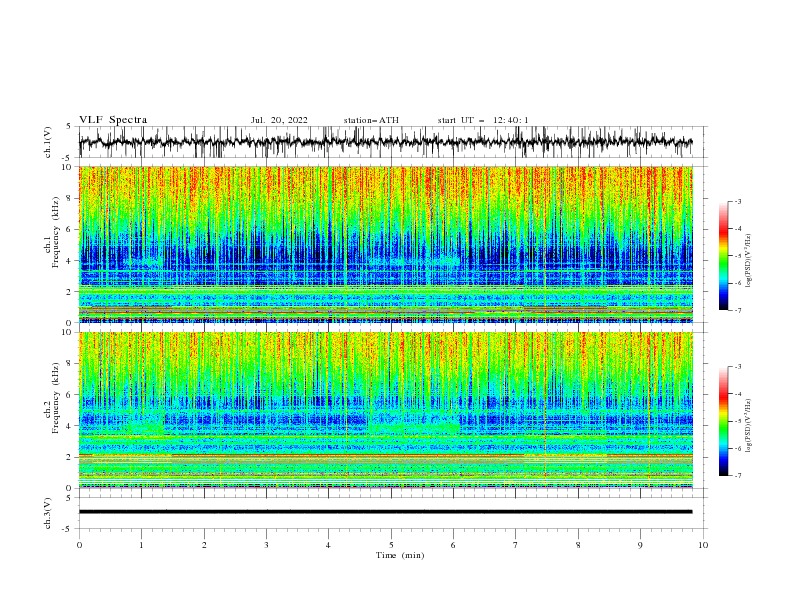Click ch.1 colorbar "log(PSD)(V²/Hz)" label
Image resolution: width=792 pixels, height=612 pixels.
click(x=749, y=261)
